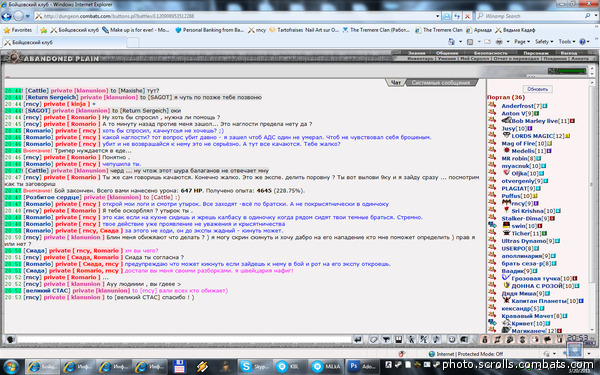The height and width of the screenshot is (375, 600).
Task: Open the Home button dropdown arrow
Action: (460, 42)
